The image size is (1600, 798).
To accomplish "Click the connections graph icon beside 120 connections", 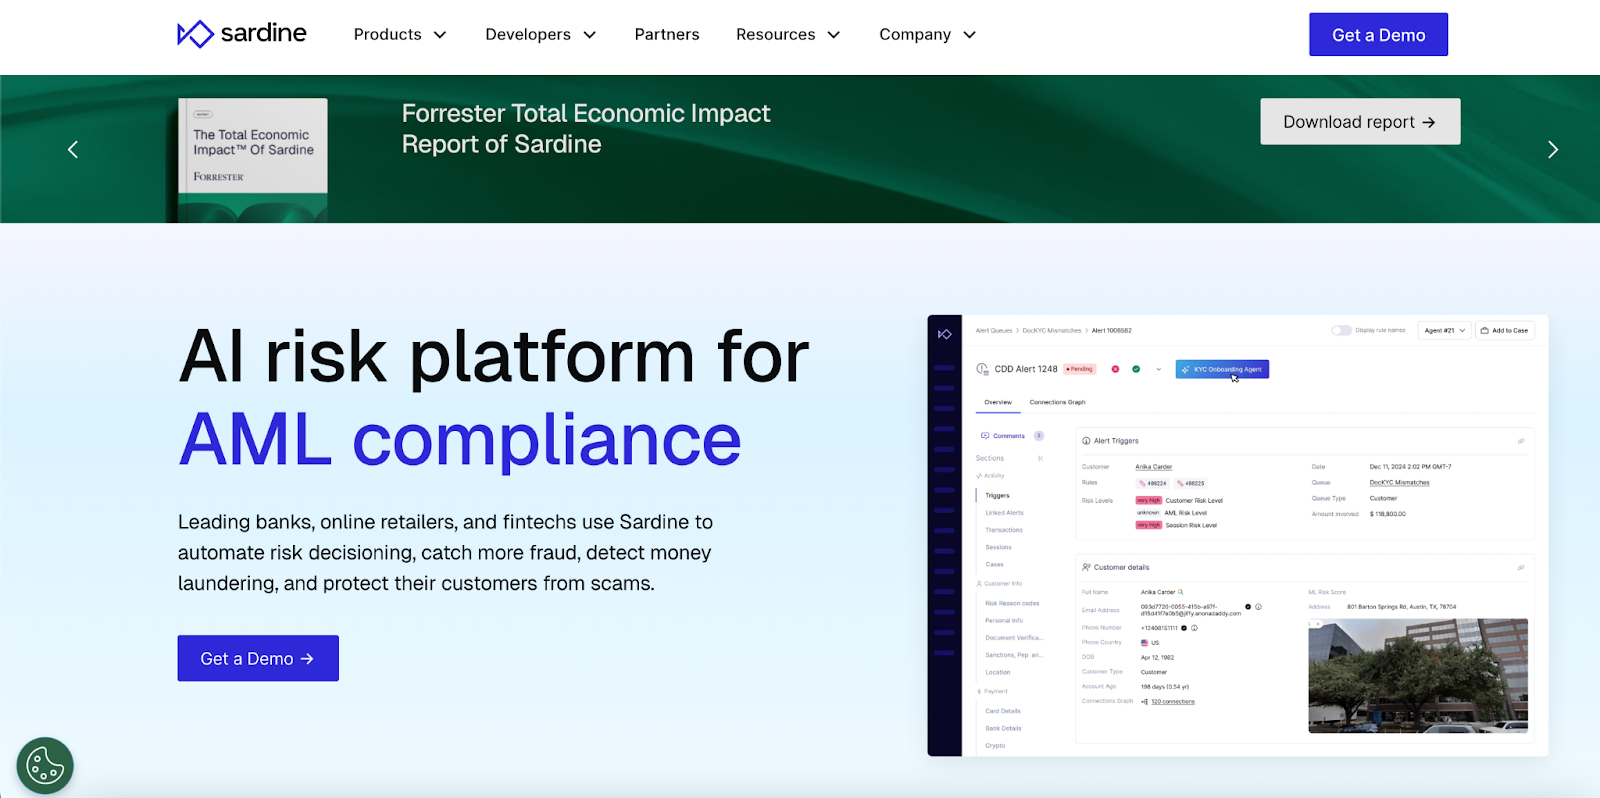I will pos(1145,702).
